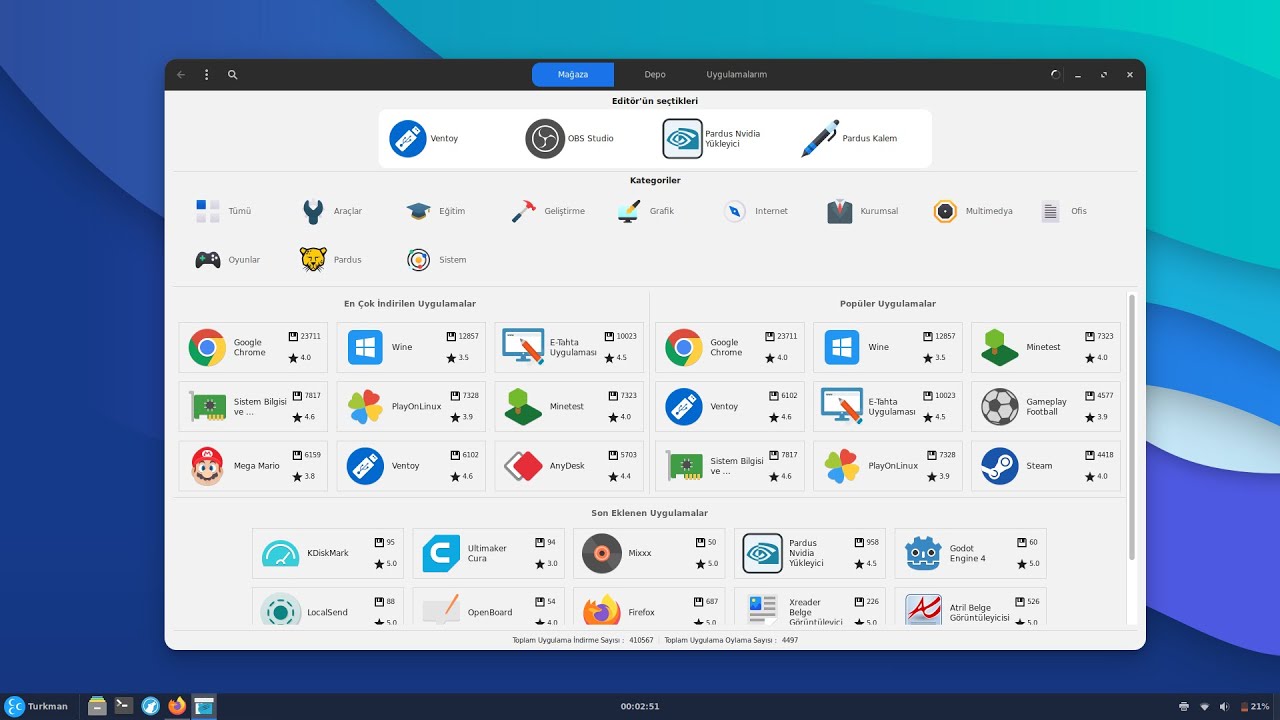Viewport: 1280px width, 720px height.
Task: Select the Multimedya category
Action: [x=973, y=211]
